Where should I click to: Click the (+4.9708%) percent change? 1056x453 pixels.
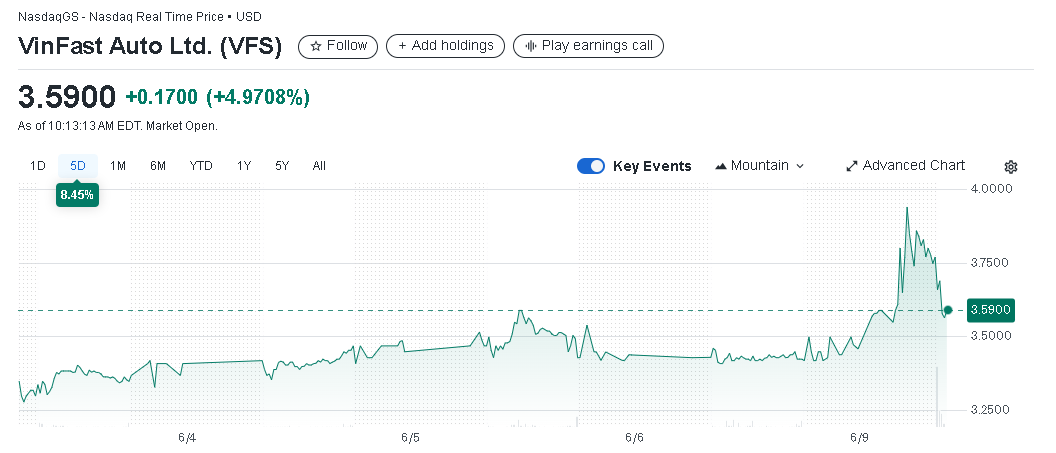258,98
